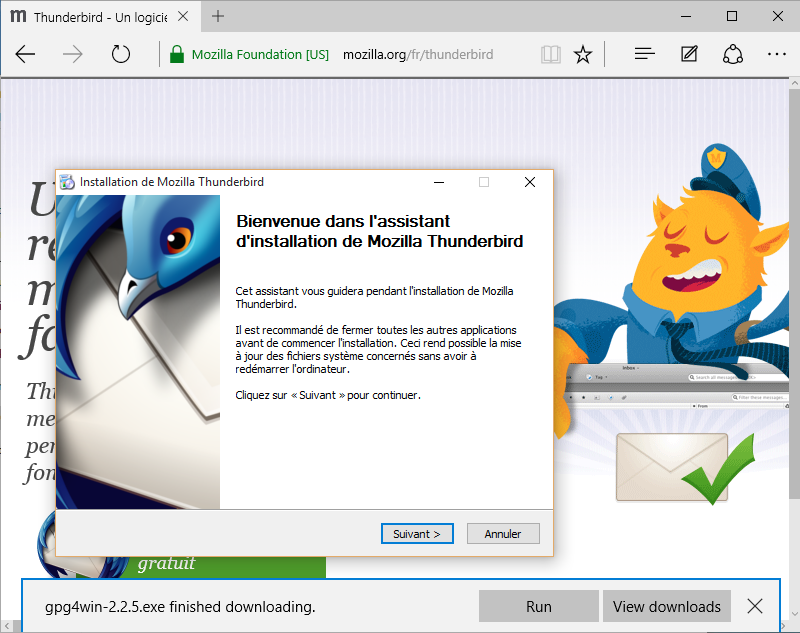The height and width of the screenshot is (633, 800).
Task: Dismiss the download notification bar
Action: (755, 606)
